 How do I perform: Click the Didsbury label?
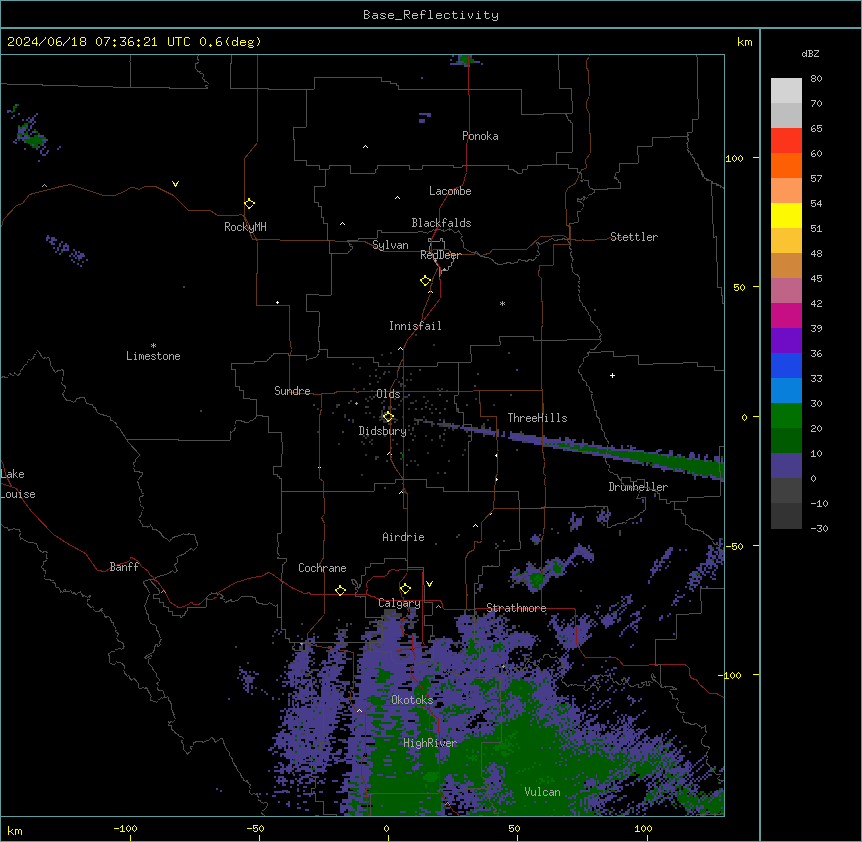pyautogui.click(x=383, y=431)
